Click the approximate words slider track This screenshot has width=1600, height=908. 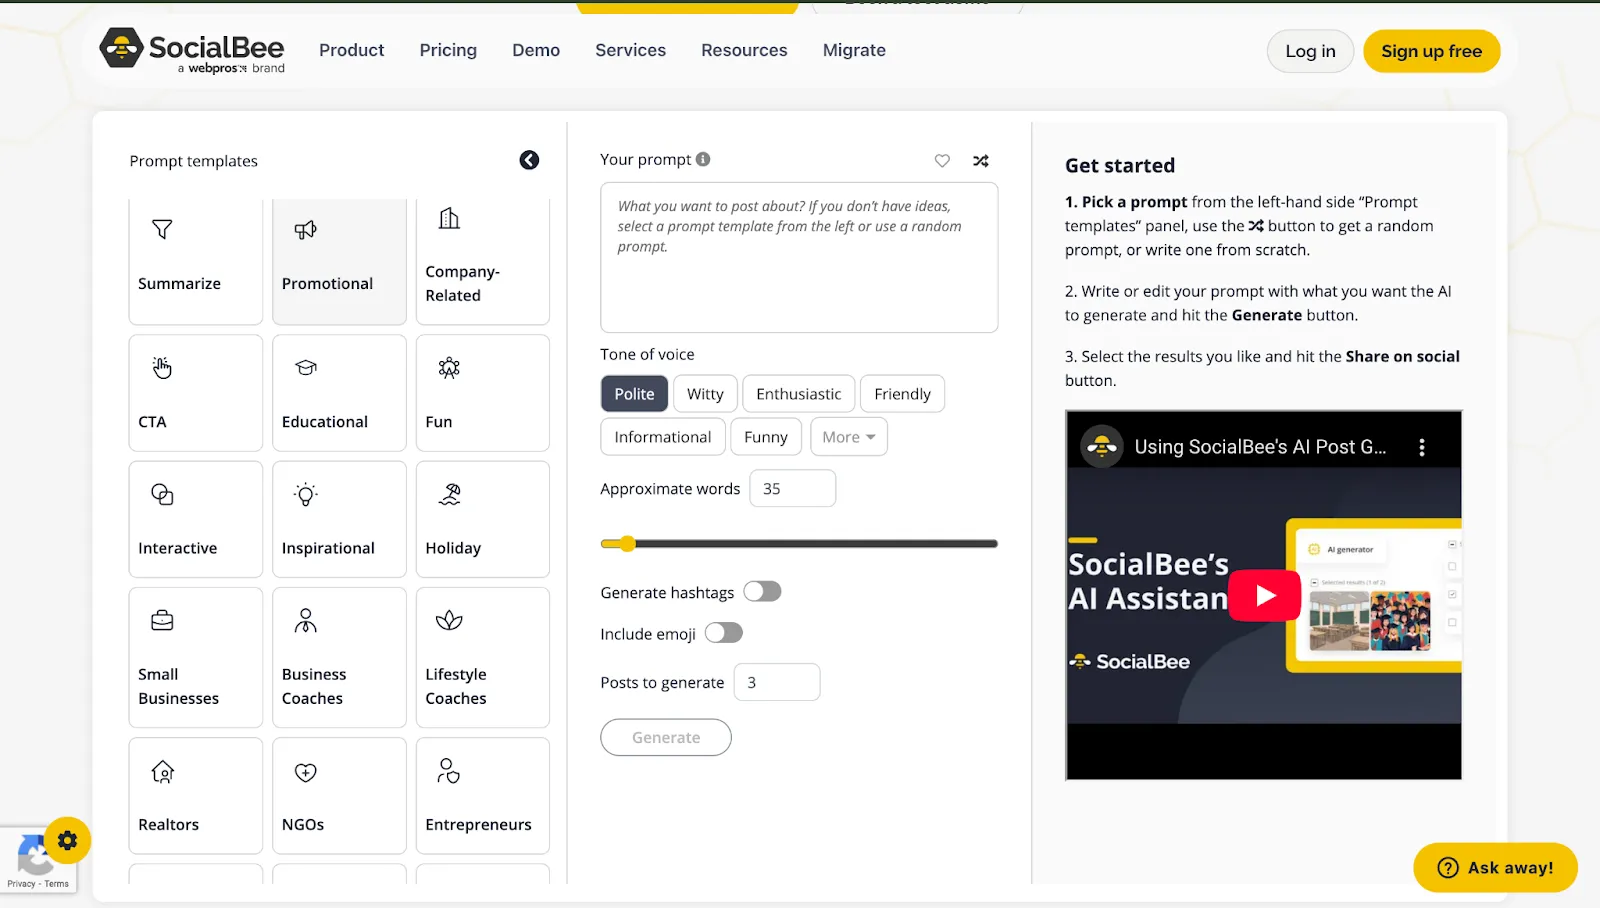tap(799, 544)
